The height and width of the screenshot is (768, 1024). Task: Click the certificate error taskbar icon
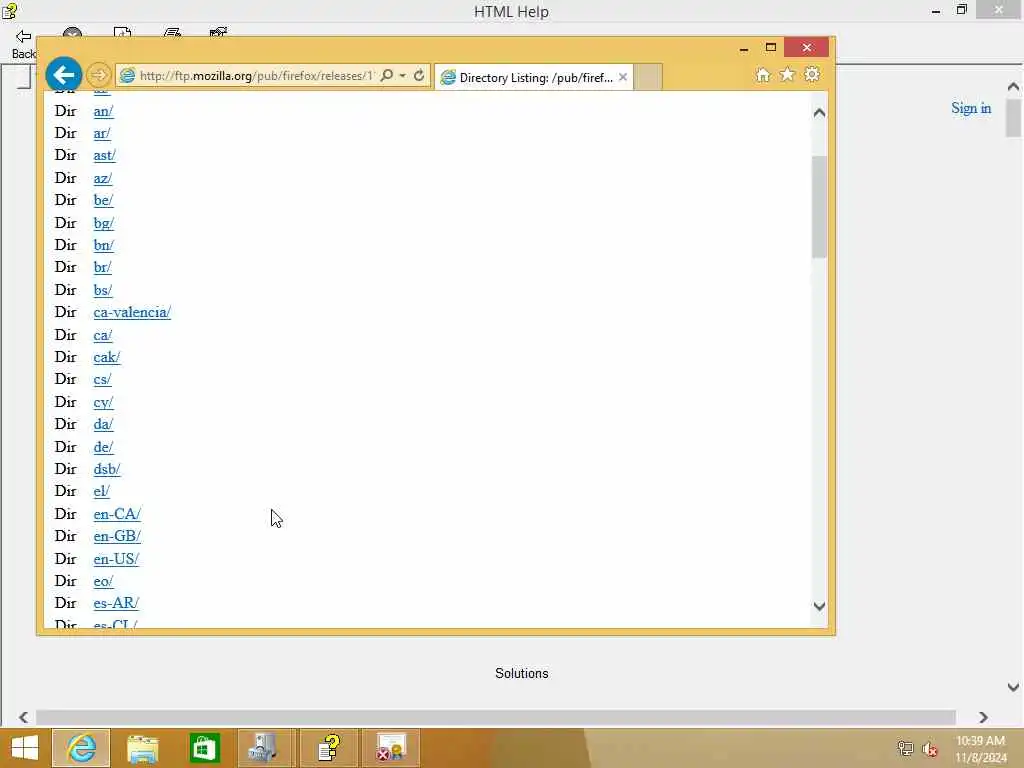pos(391,748)
